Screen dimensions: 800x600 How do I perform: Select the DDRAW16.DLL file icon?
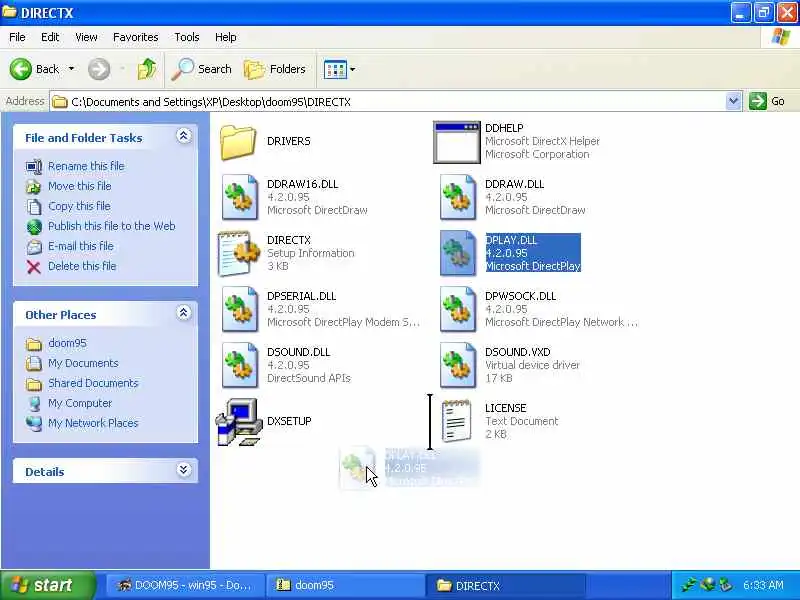pos(239,197)
